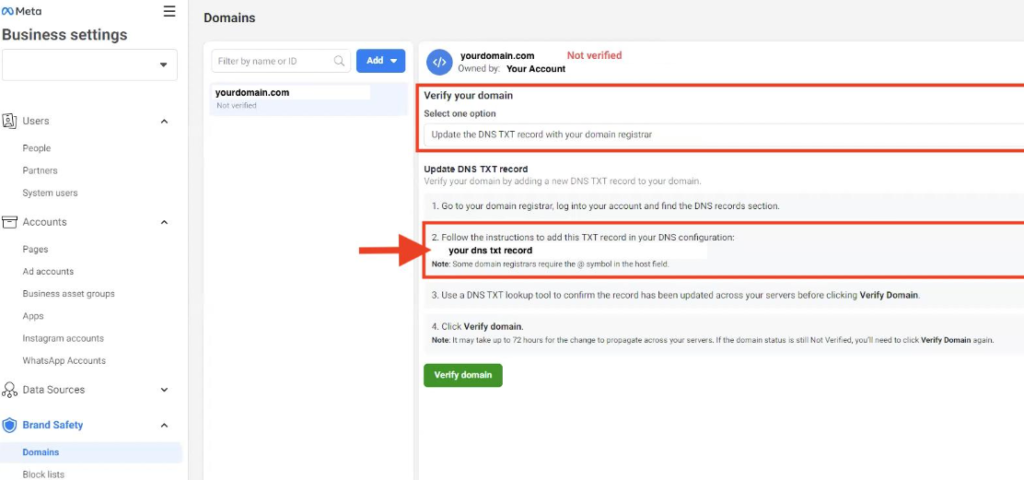The width and height of the screenshot is (1024, 480).
Task: Open Block lists
Action: click(43, 474)
